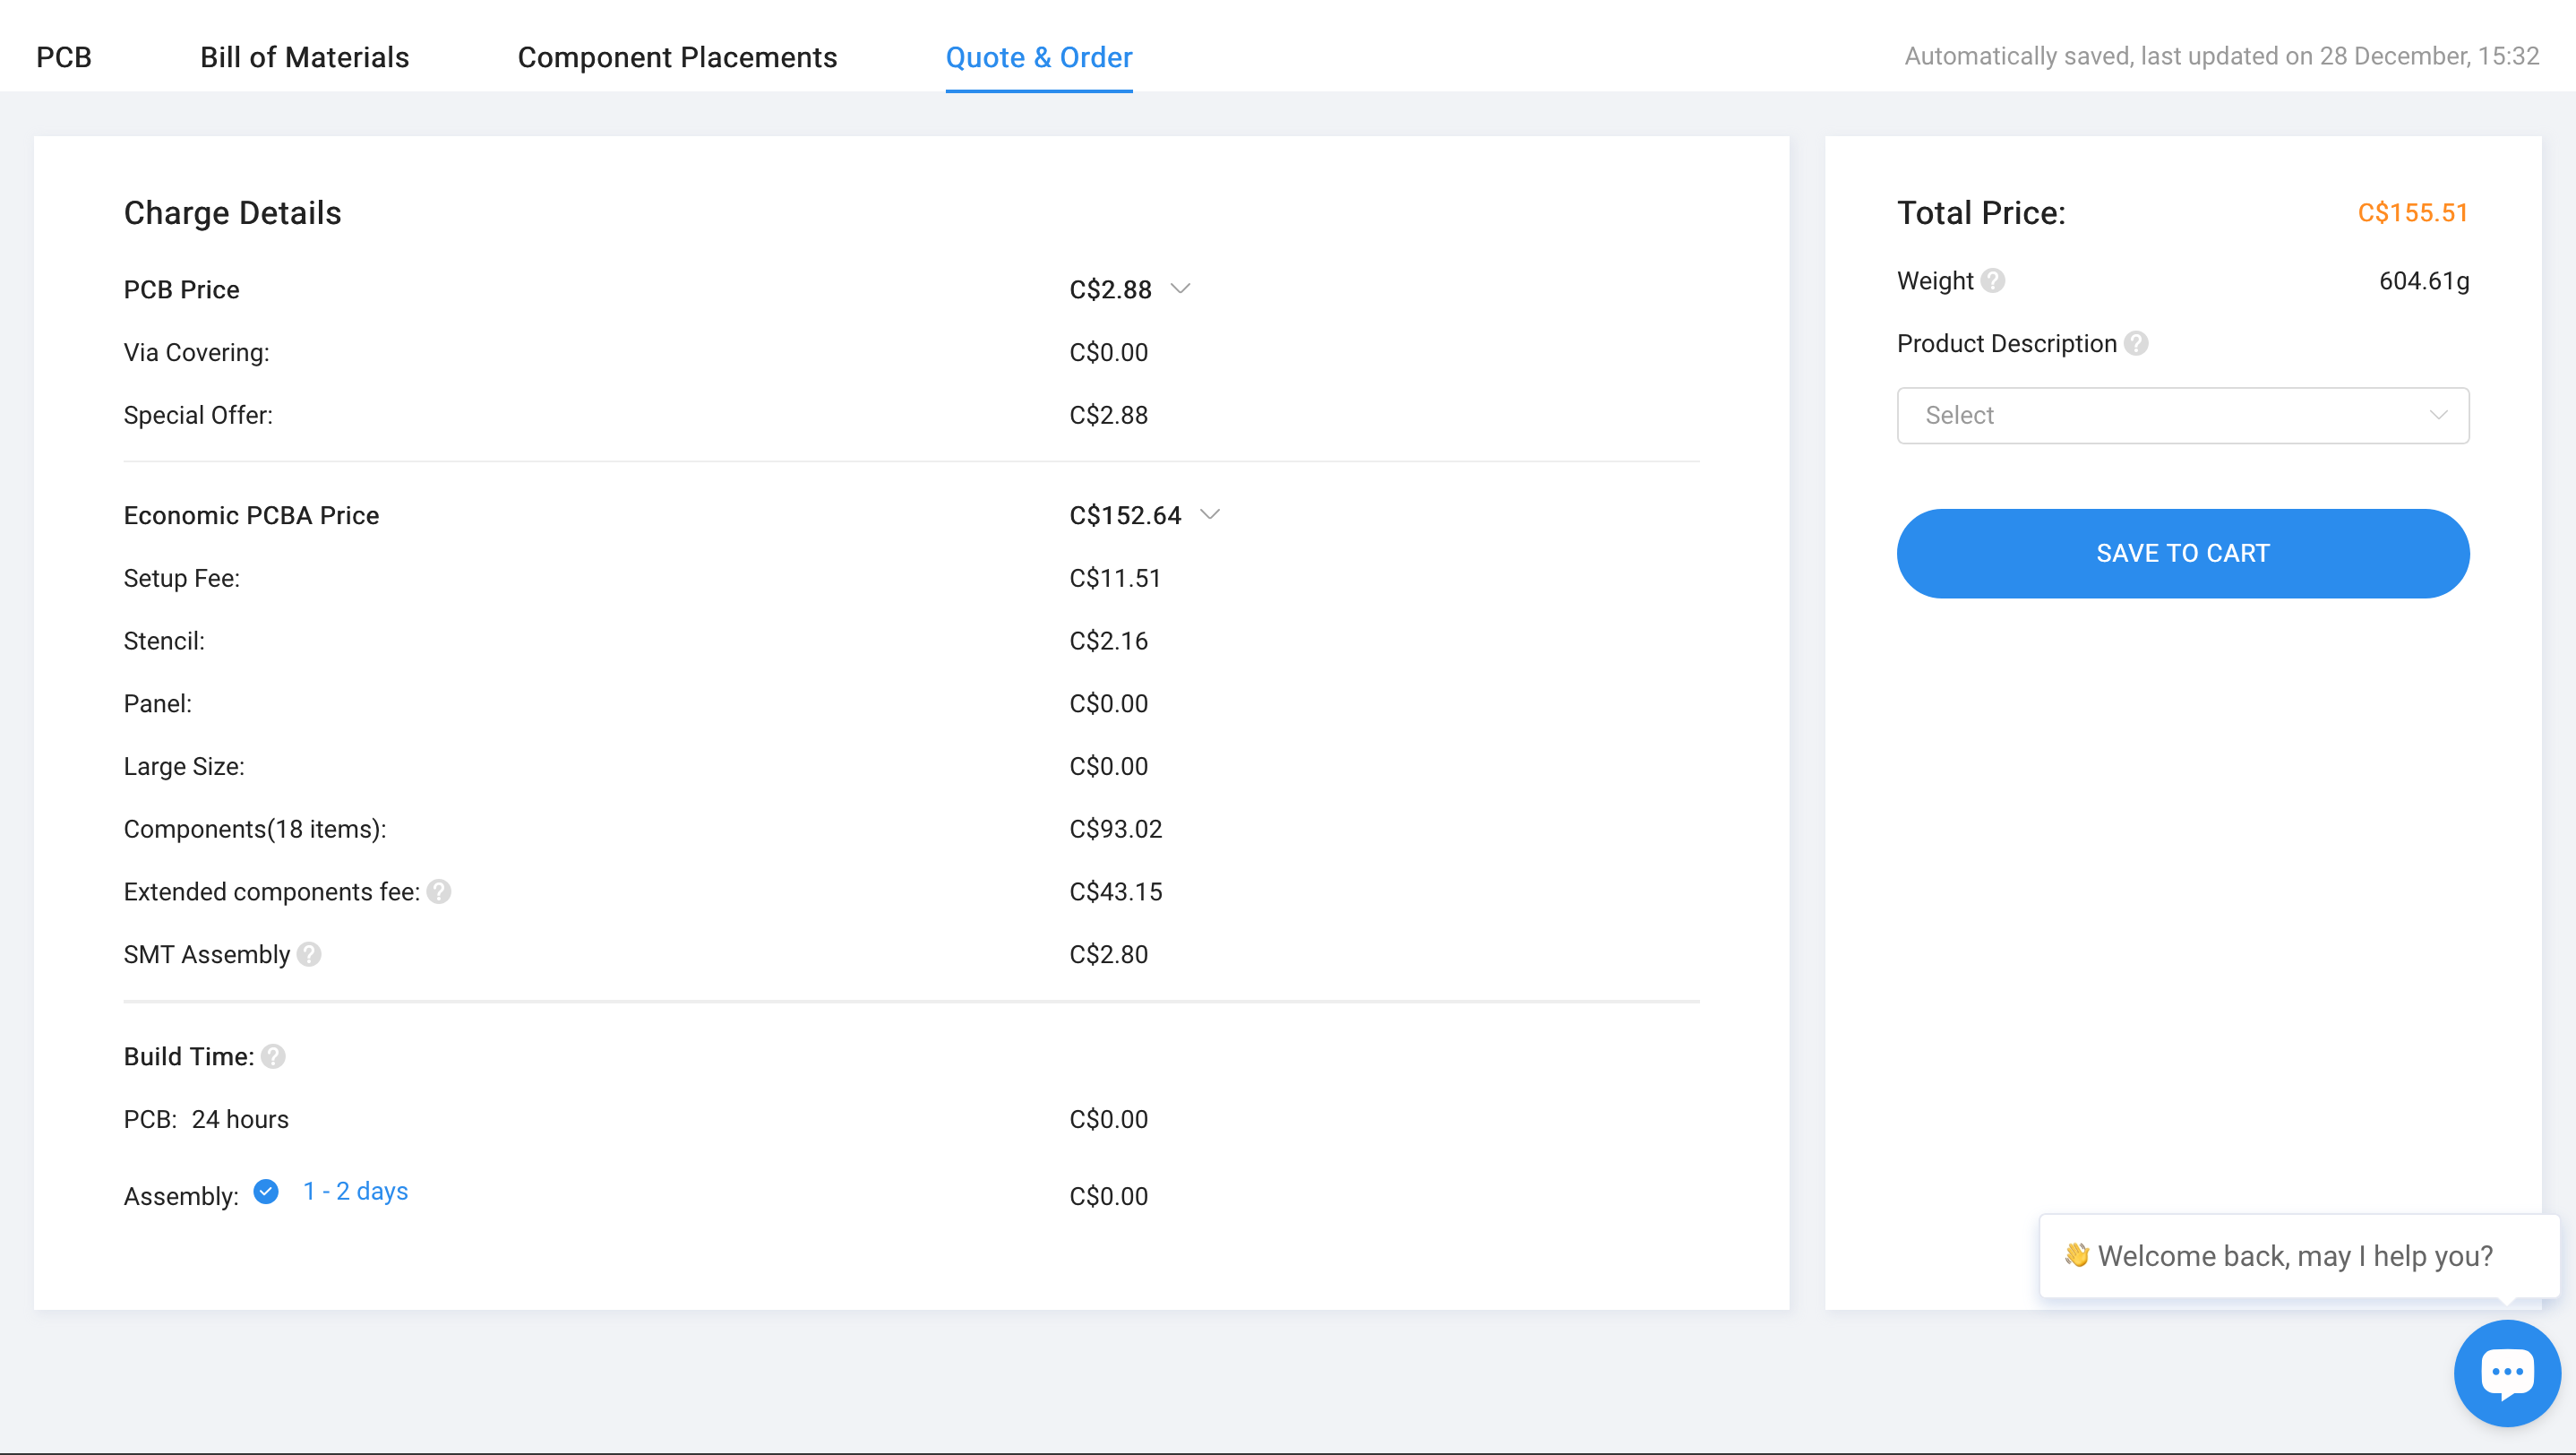Click the PCB Price C$2.88 amount
2576x1455 pixels.
pyautogui.click(x=1110, y=290)
